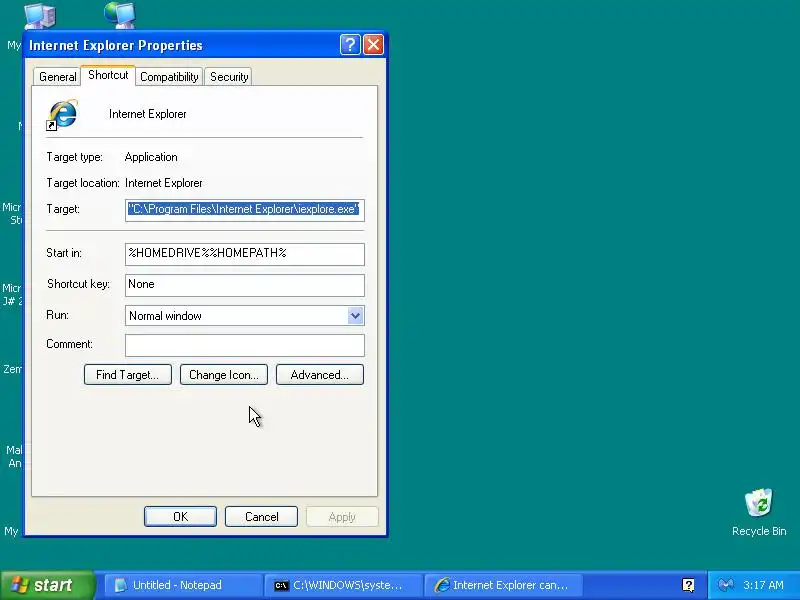The width and height of the screenshot is (800, 600).
Task: Click the Shortcut key field
Action: tap(245, 285)
